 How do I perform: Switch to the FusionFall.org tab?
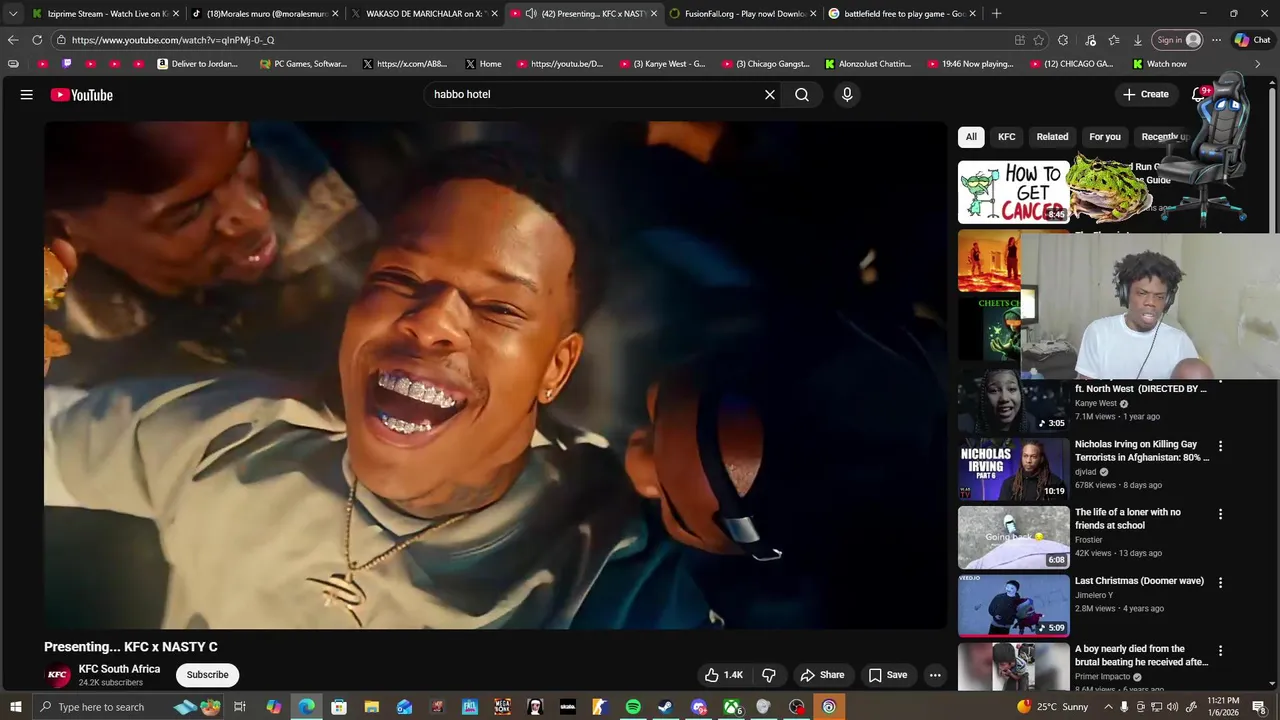(743, 14)
